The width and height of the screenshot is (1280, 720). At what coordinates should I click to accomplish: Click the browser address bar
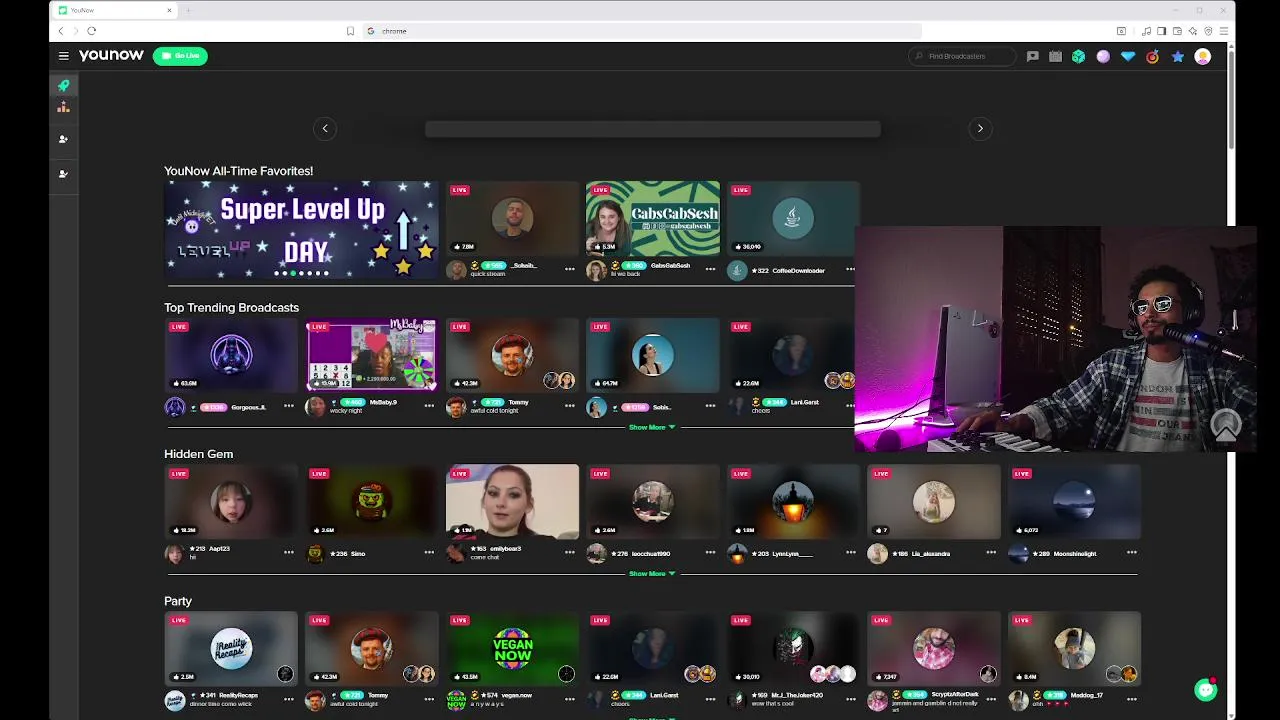pos(640,31)
